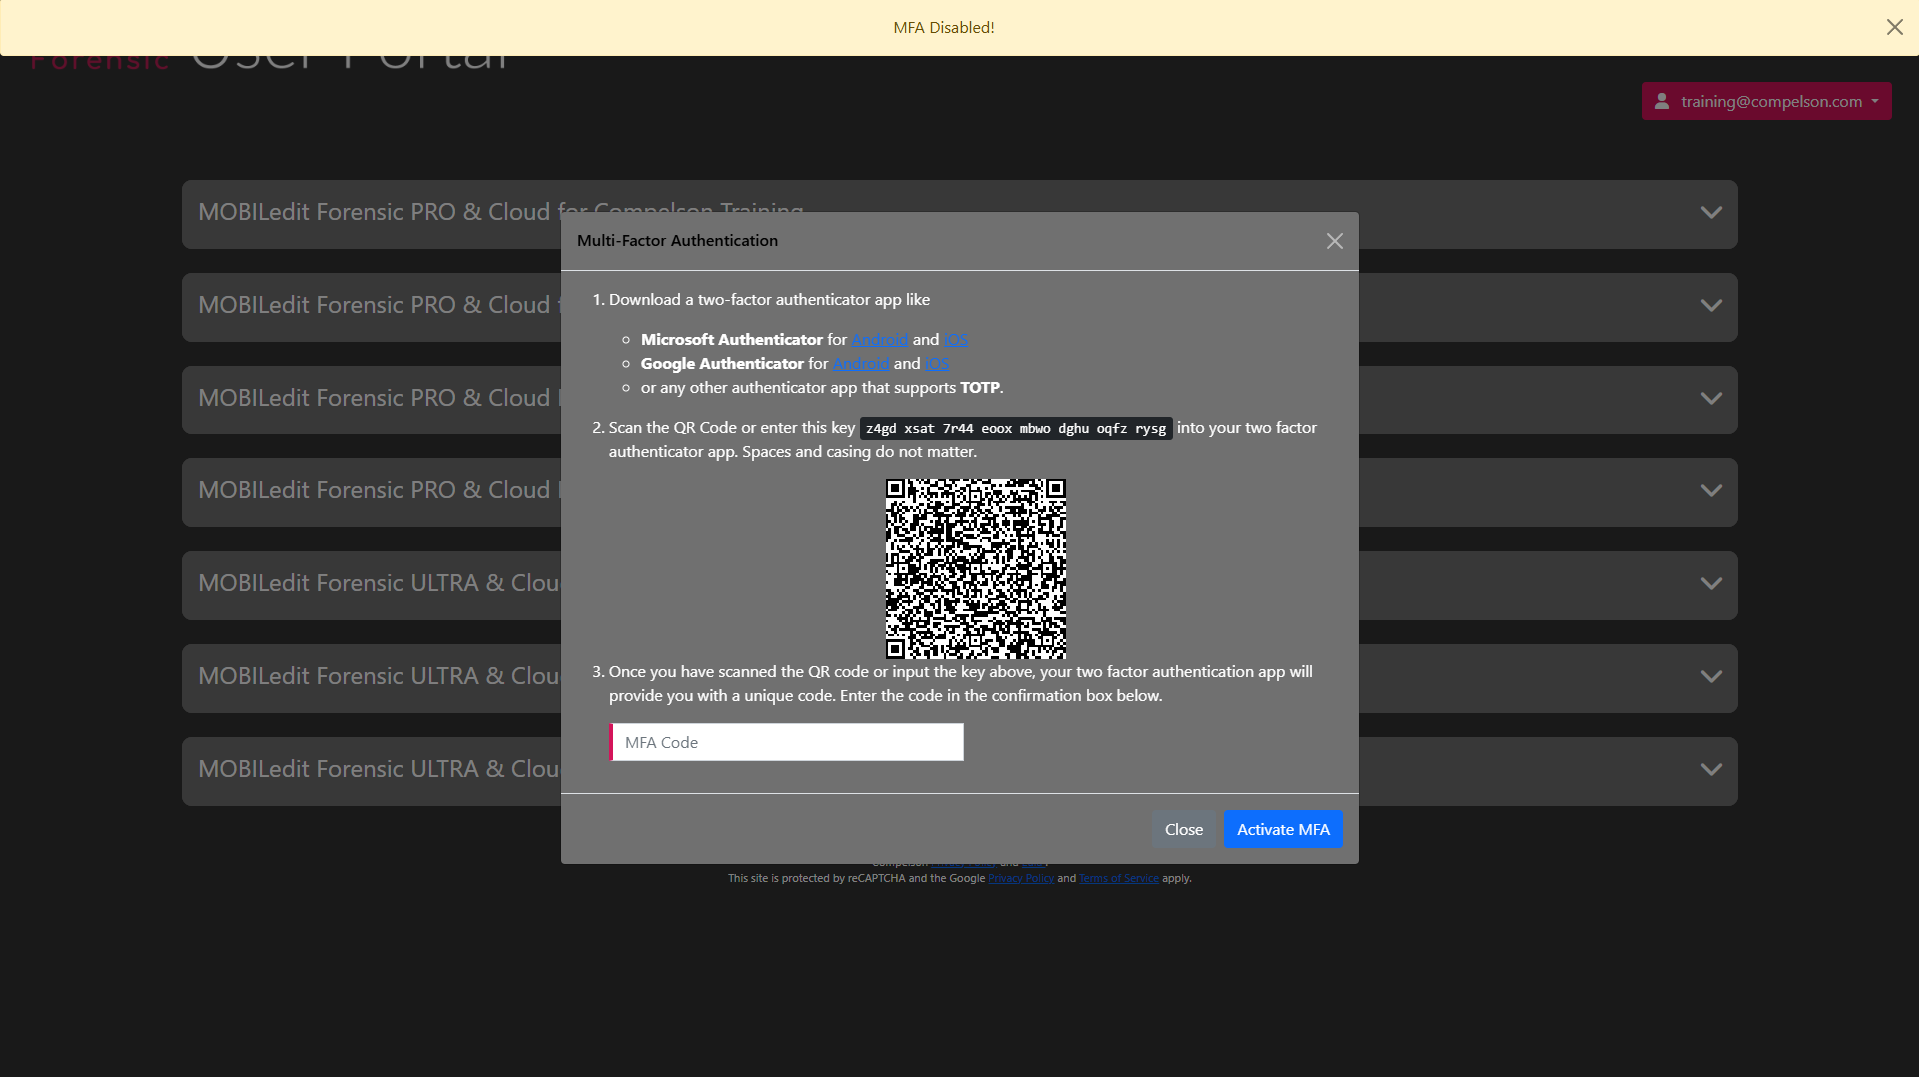Screen dimensions: 1919x1077
Task: Open the training@compelson.com account dropdown arrow
Action: 1875,101
